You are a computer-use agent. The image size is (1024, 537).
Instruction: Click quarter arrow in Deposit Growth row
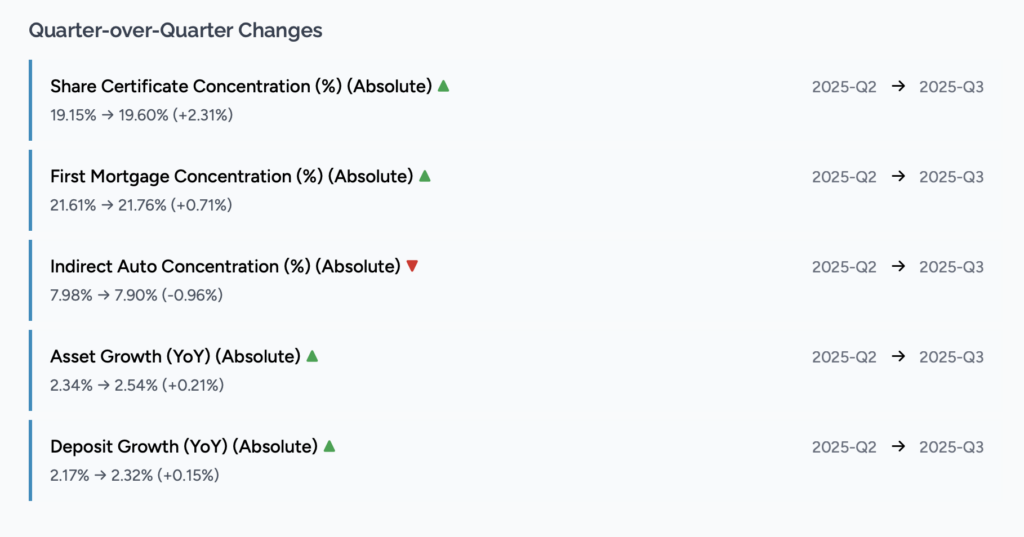[x=898, y=447]
